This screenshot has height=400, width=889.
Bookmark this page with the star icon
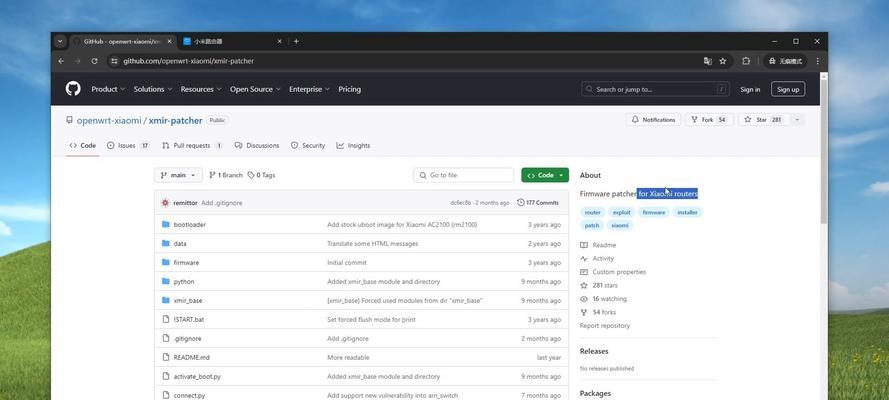coord(723,61)
